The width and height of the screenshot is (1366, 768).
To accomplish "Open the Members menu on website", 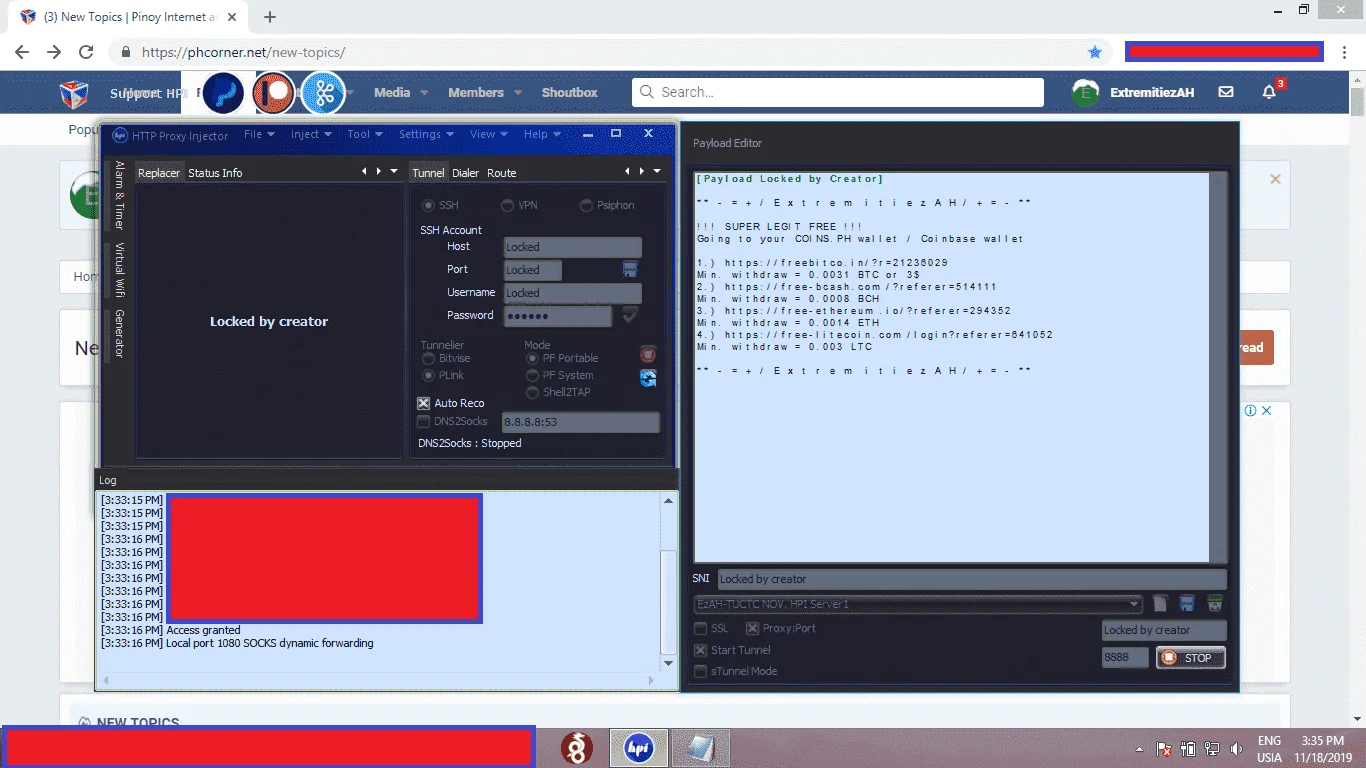I will coord(476,92).
